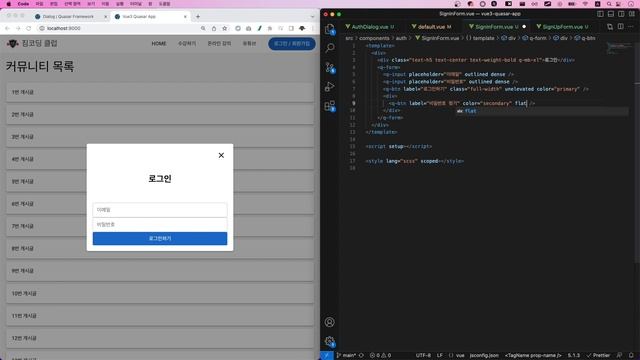Click the browser share icon
Image resolution: width=640 pixels, height=360 pixels.
[x=214, y=28]
